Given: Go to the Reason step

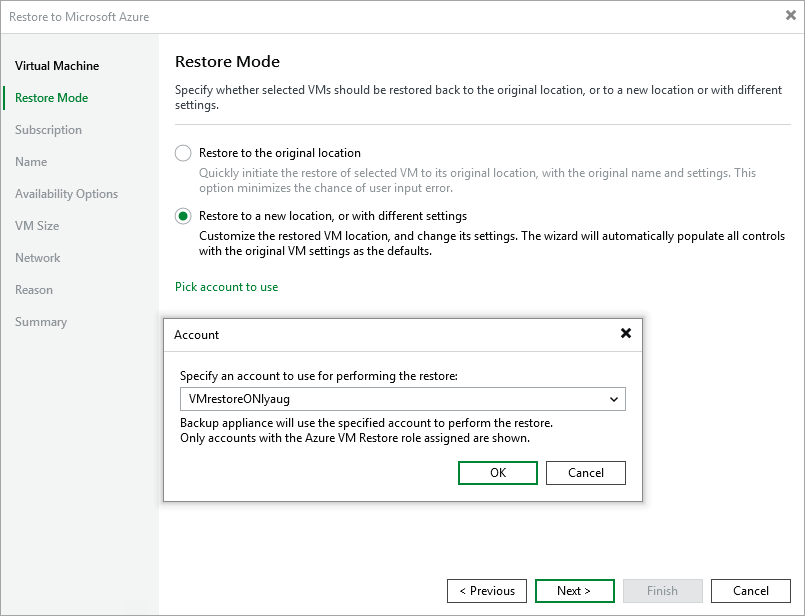Looking at the screenshot, I should [x=34, y=289].
